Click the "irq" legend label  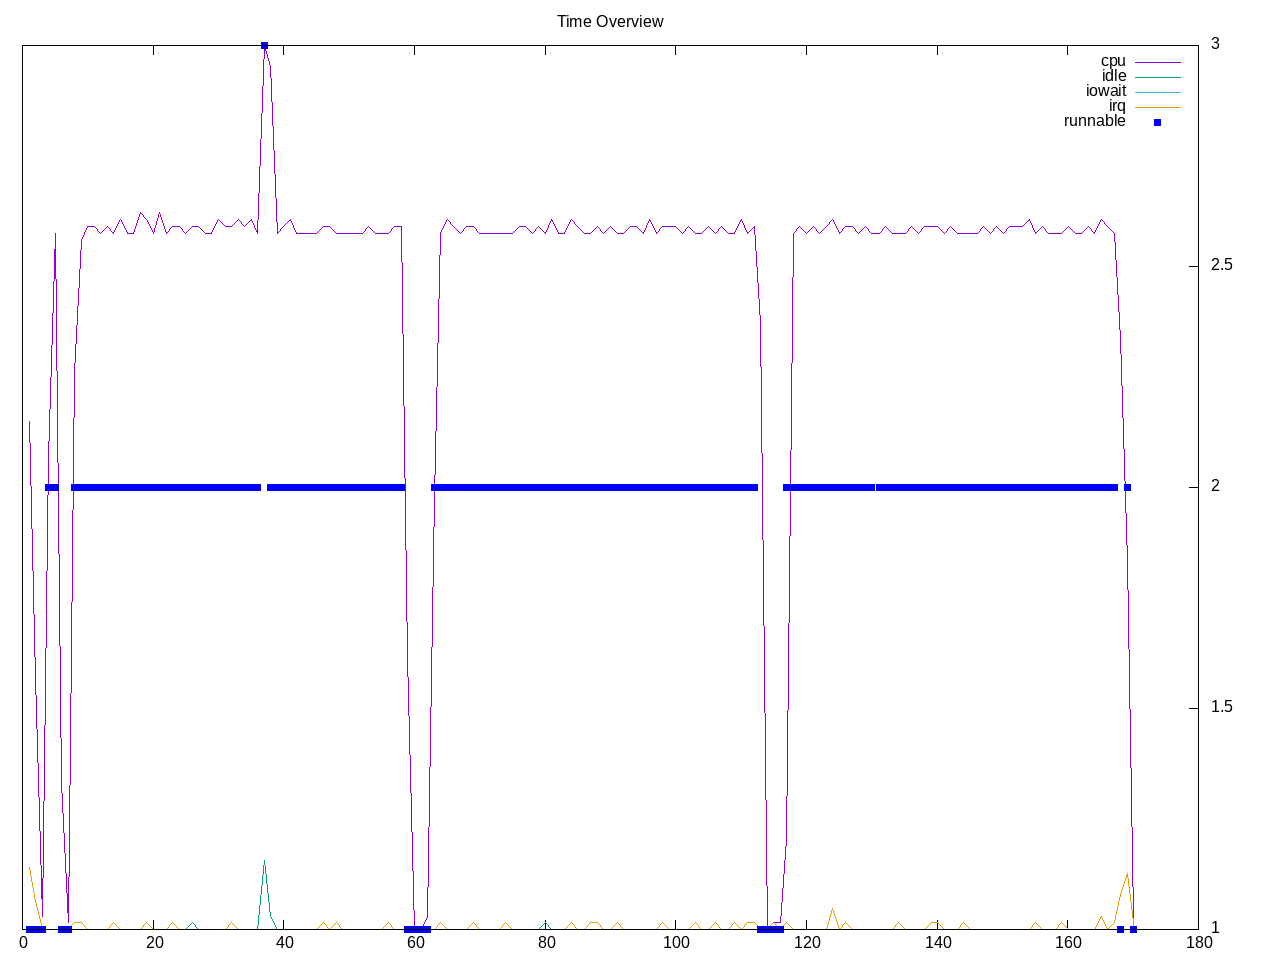click(1116, 106)
